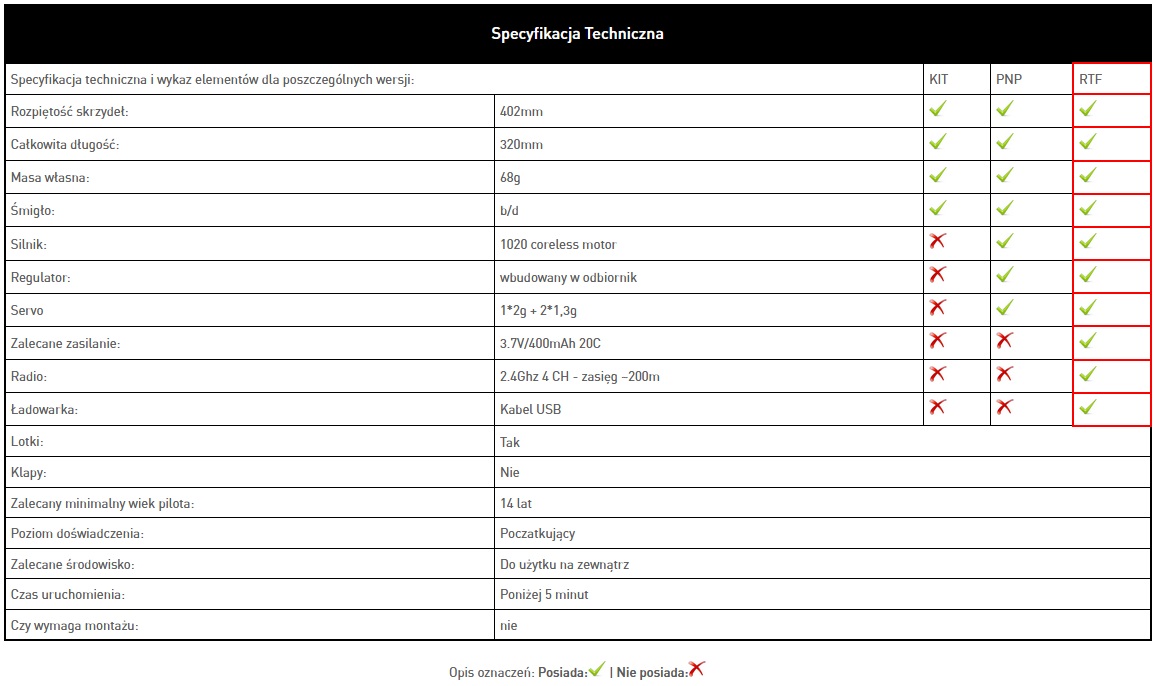Click the PNP checkmark in Masa własna row
This screenshot has width=1158, height=686.
[1004, 175]
